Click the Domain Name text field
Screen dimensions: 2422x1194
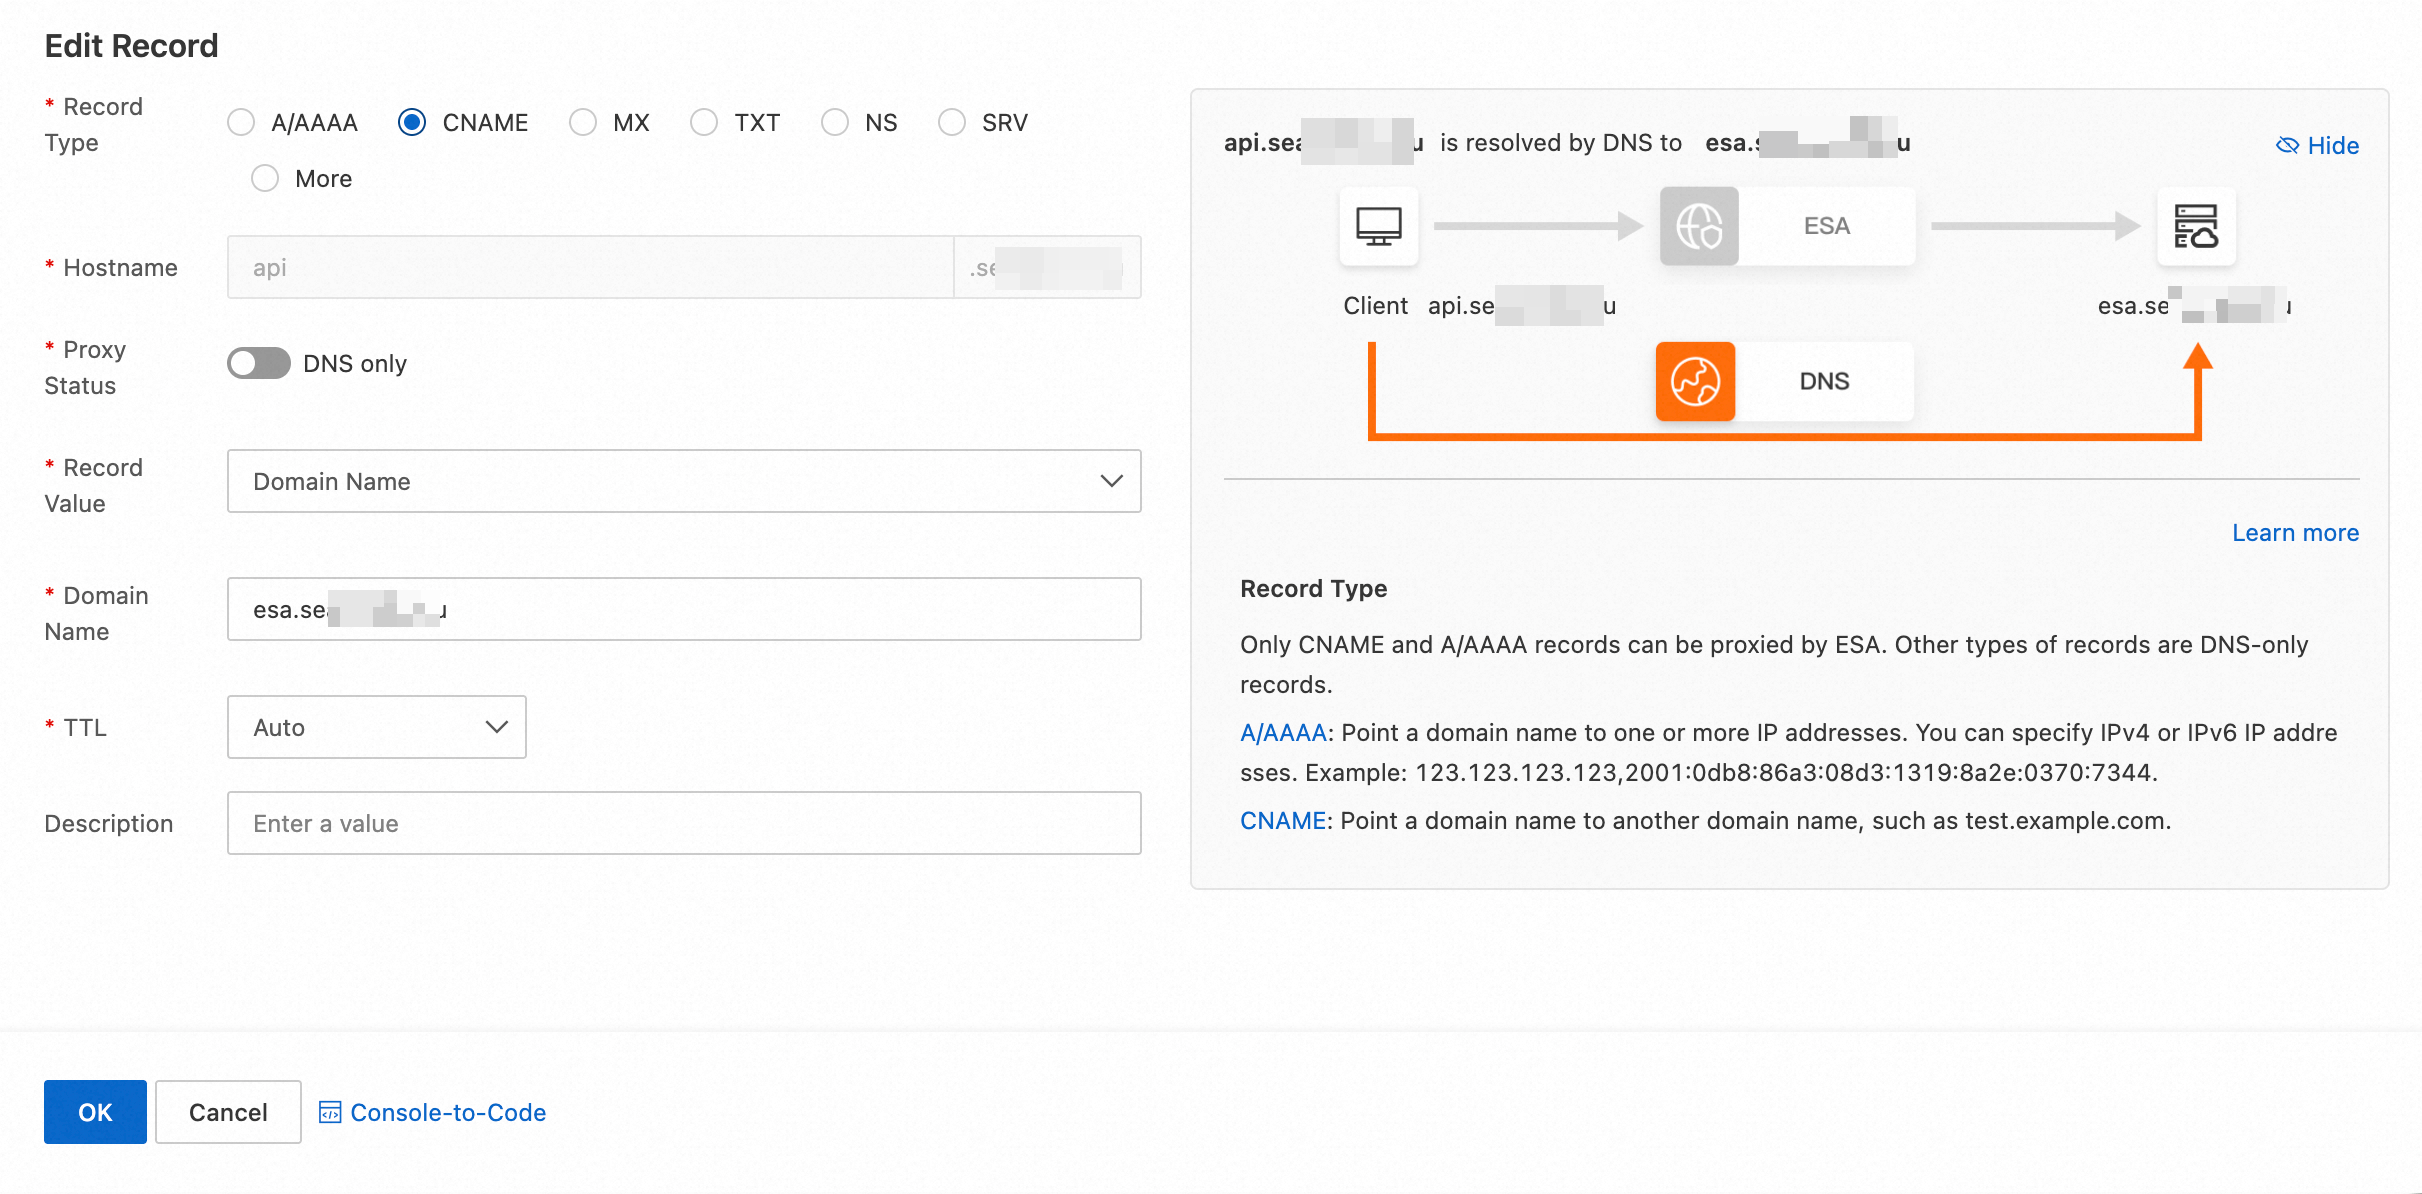[x=684, y=609]
